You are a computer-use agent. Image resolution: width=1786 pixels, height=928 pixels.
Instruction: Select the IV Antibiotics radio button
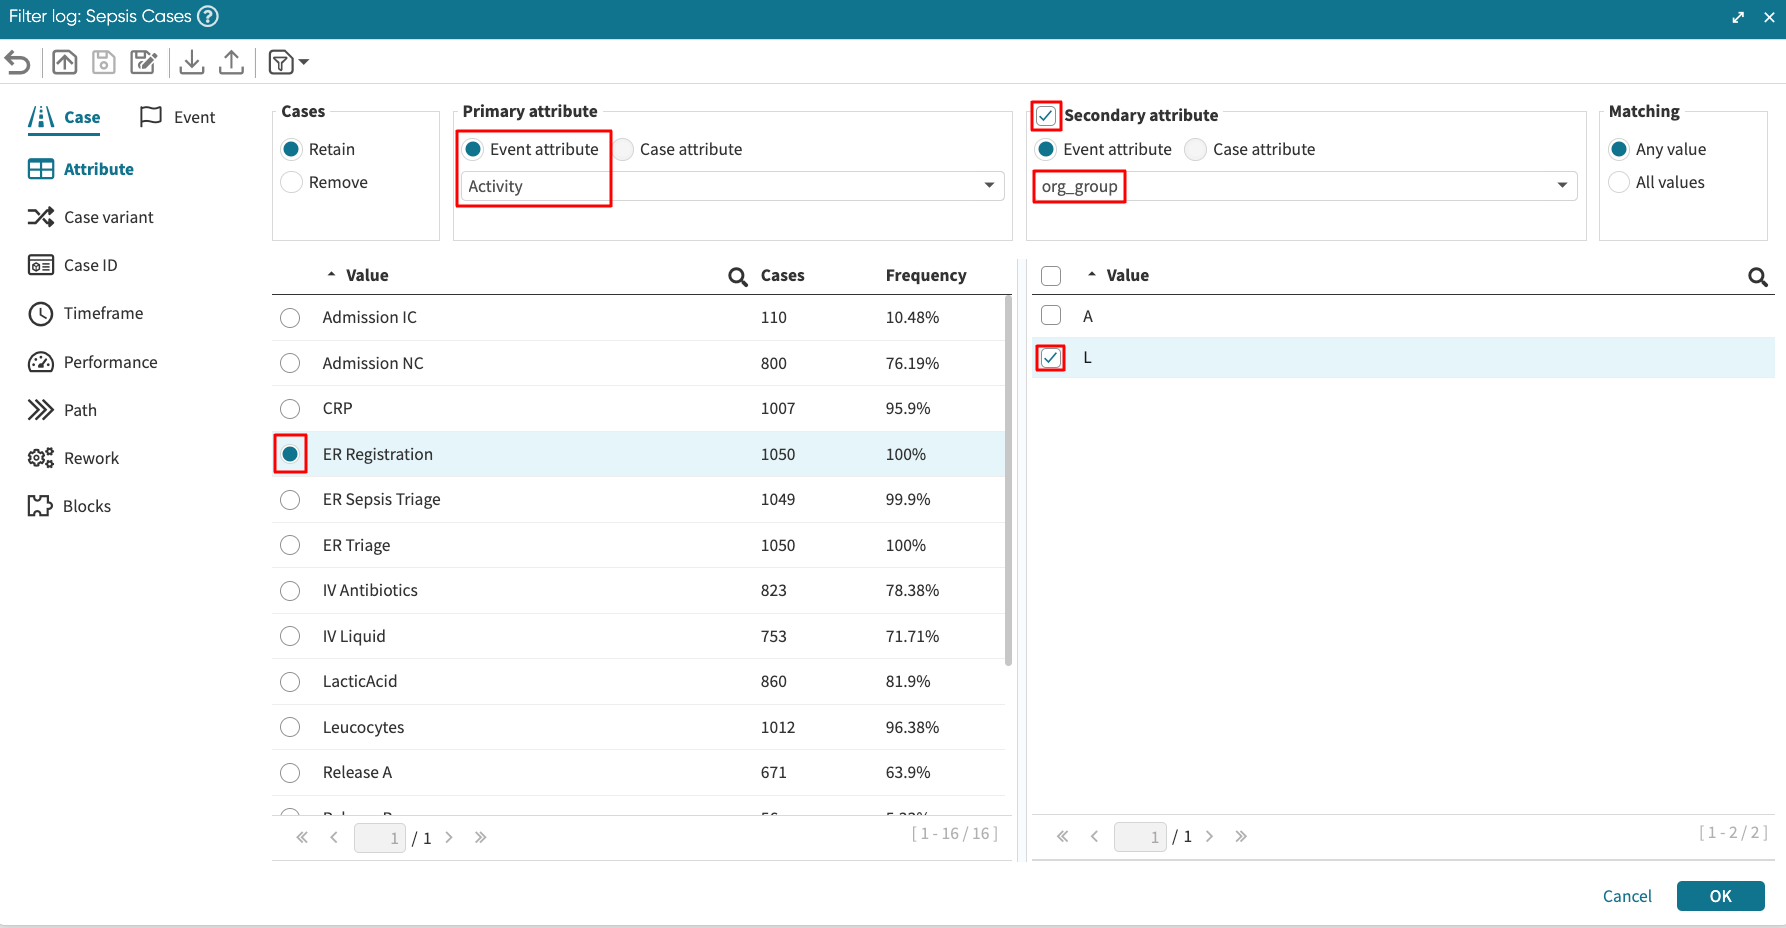(x=290, y=591)
